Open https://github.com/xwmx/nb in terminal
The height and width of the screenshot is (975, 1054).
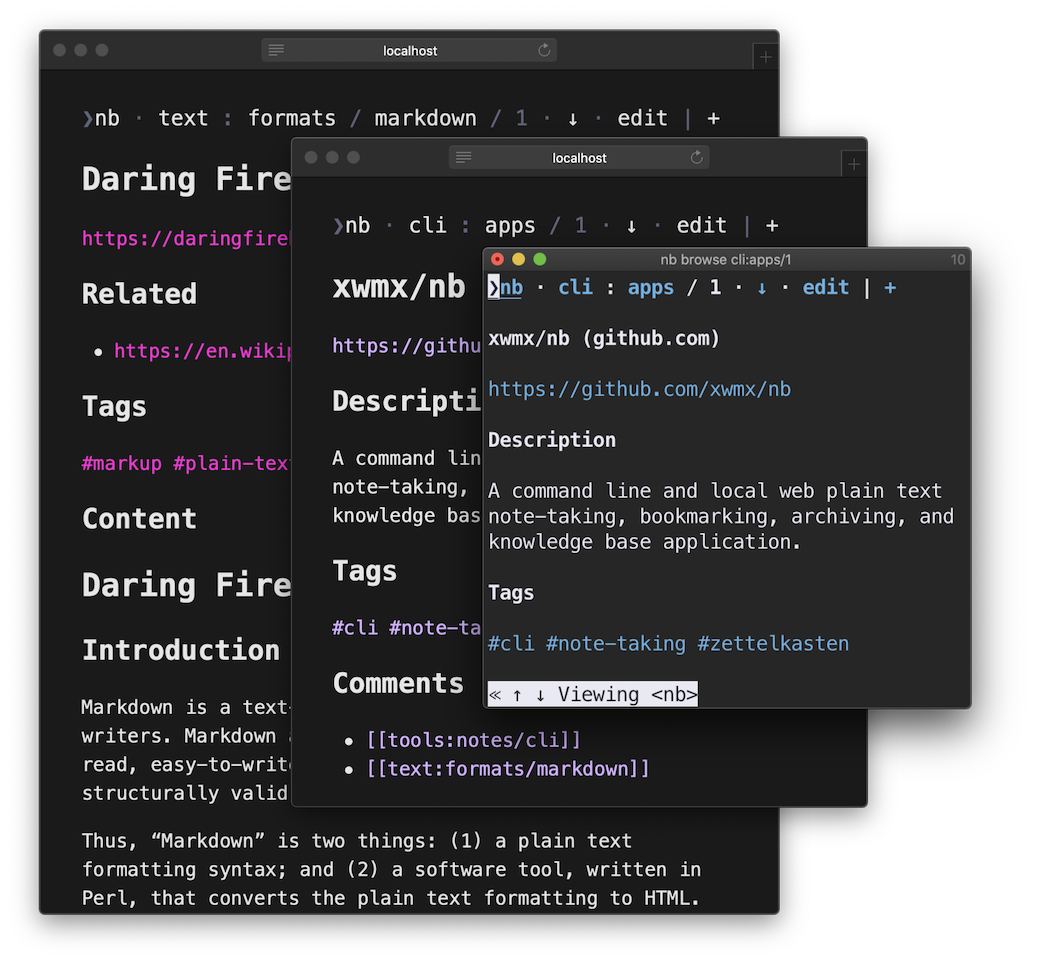click(x=639, y=389)
